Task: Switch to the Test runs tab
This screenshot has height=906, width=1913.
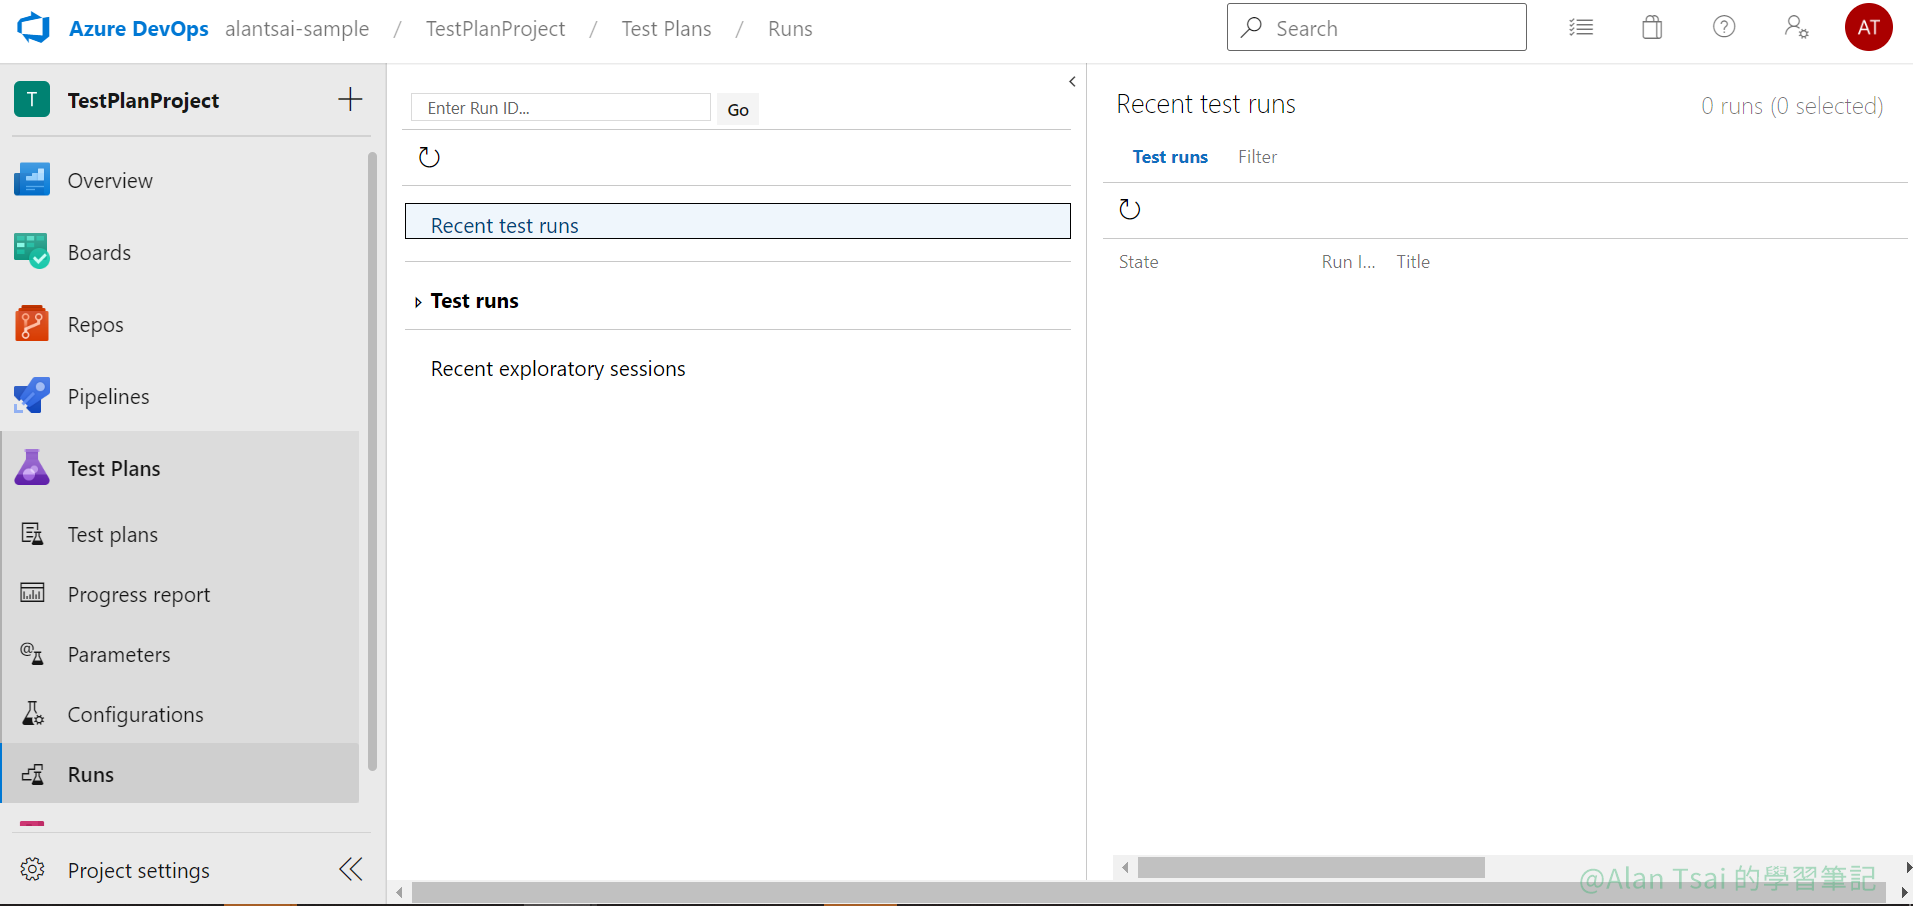Action: (1170, 157)
